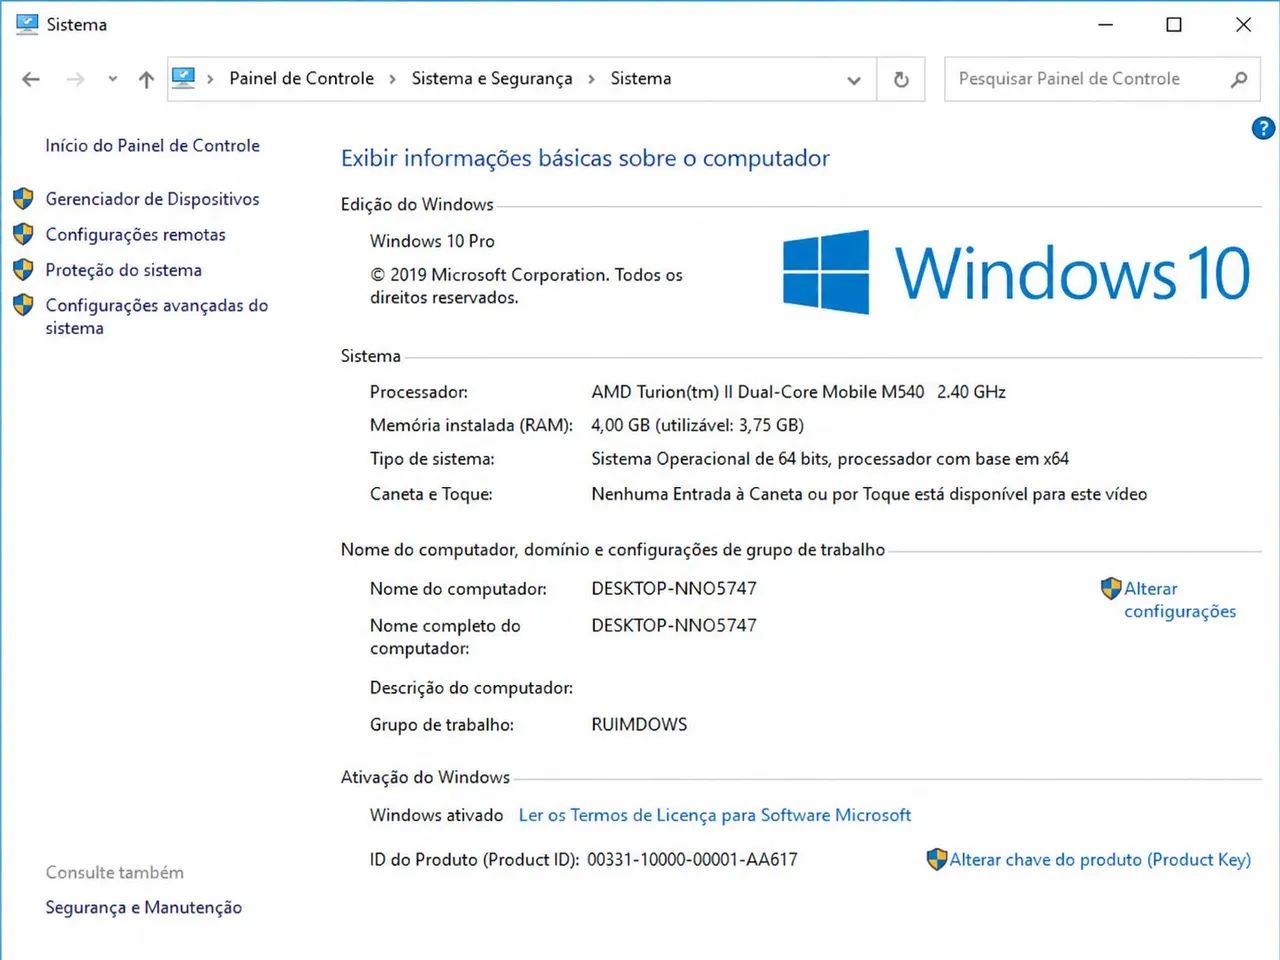Select Painel de Controle breadcrumb

[x=301, y=78]
